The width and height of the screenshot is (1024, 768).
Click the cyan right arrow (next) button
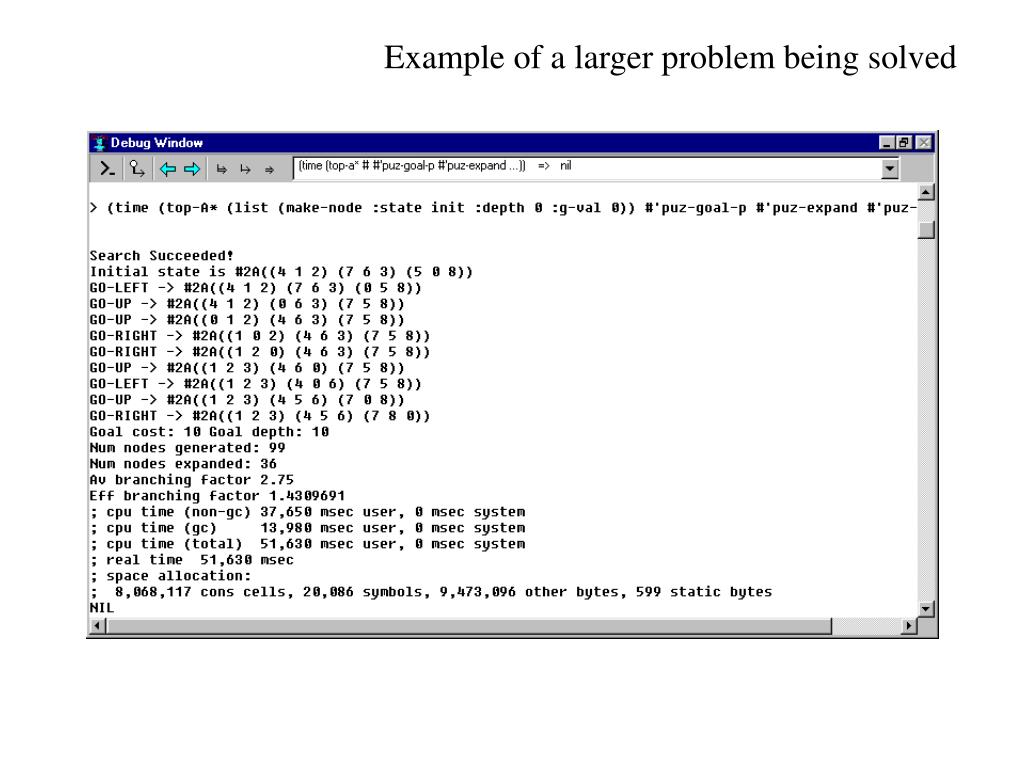click(192, 170)
